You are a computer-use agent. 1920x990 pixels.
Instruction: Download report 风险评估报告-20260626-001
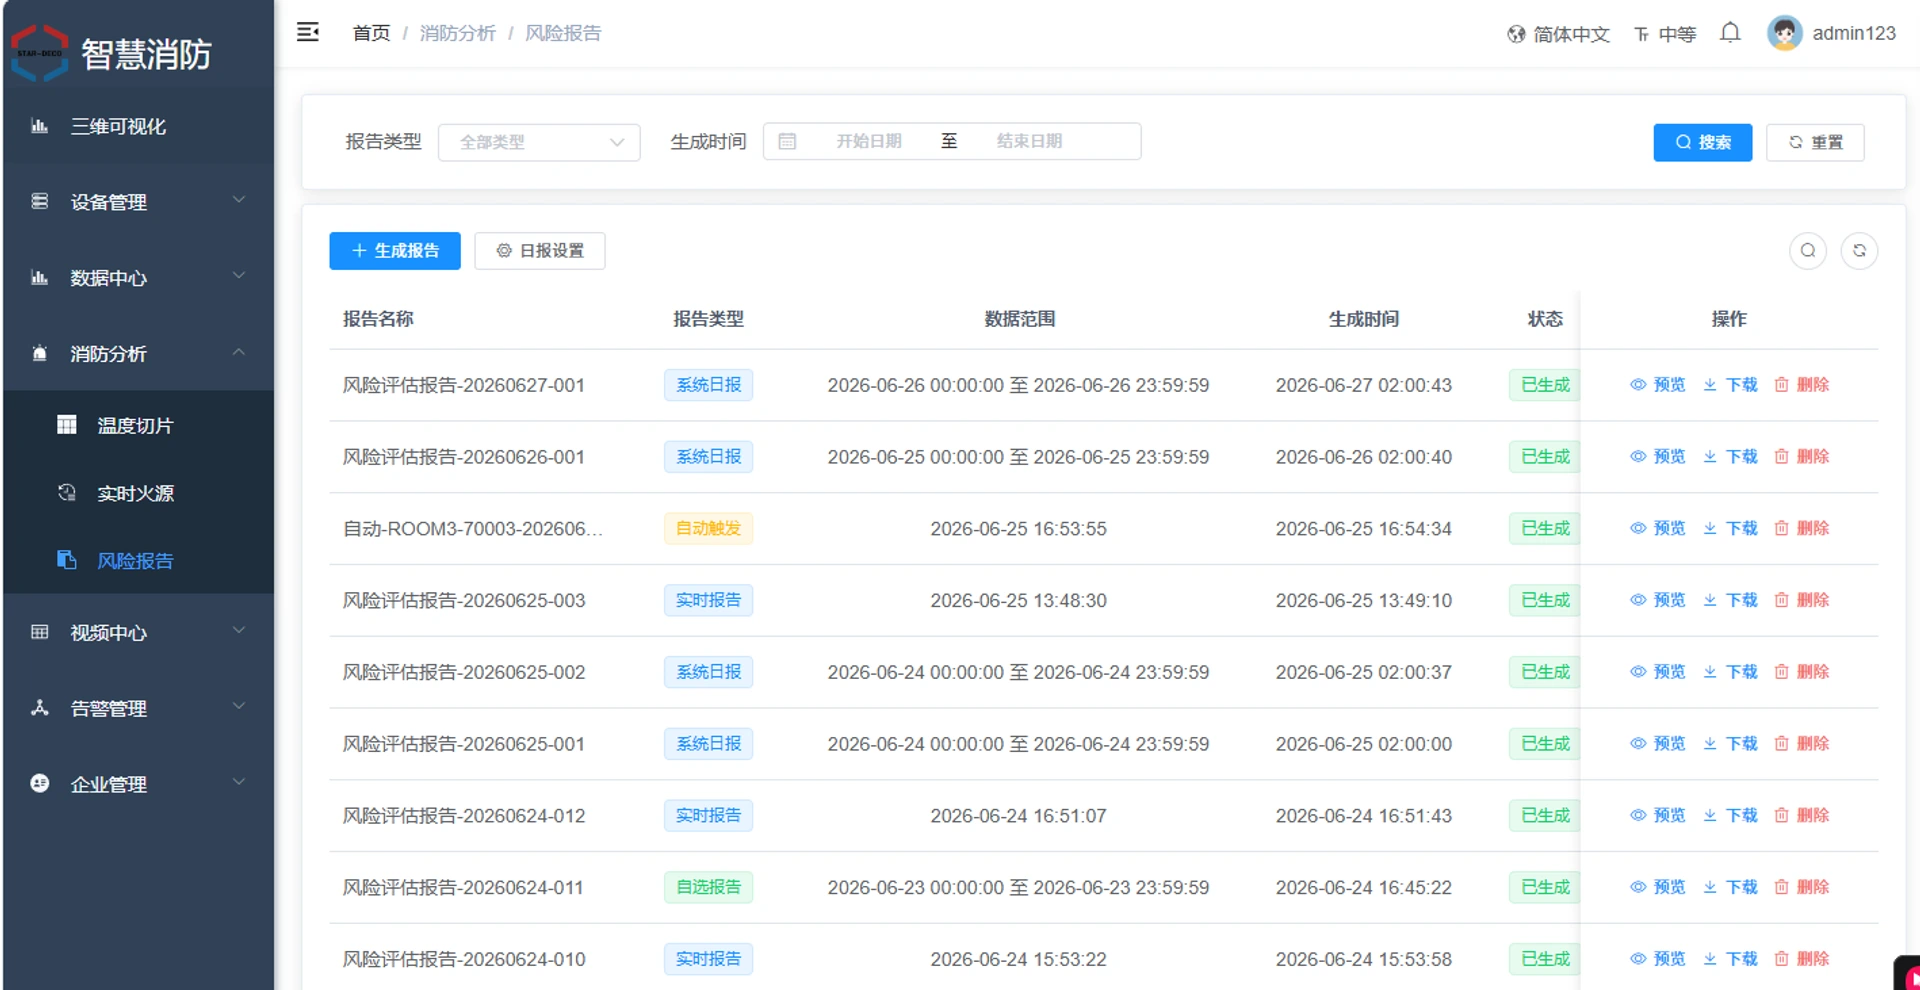pyautogui.click(x=1730, y=457)
